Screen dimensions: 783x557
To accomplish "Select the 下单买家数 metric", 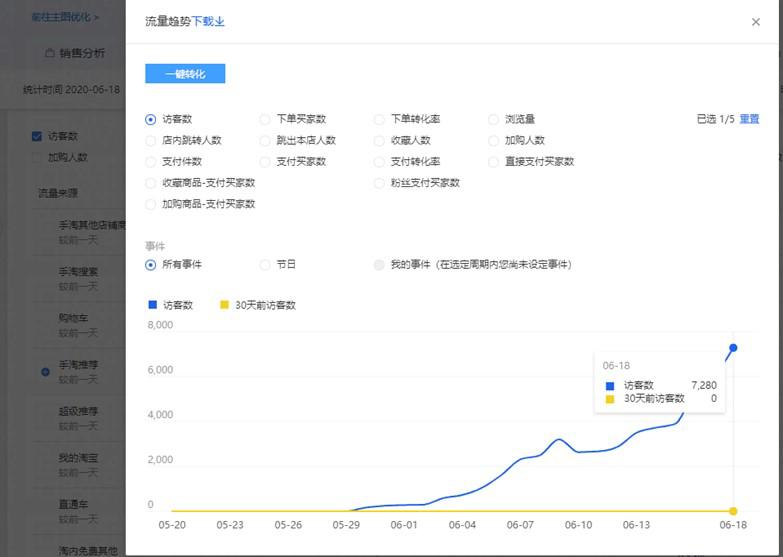I will 265,119.
